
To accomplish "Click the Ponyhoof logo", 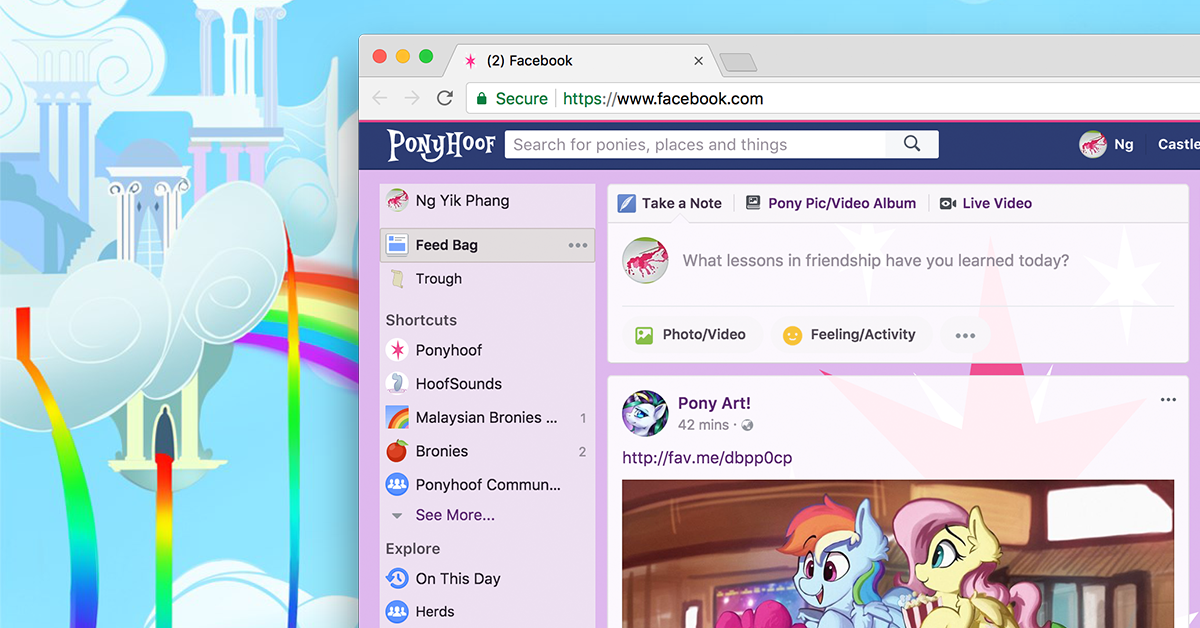I will [441, 145].
